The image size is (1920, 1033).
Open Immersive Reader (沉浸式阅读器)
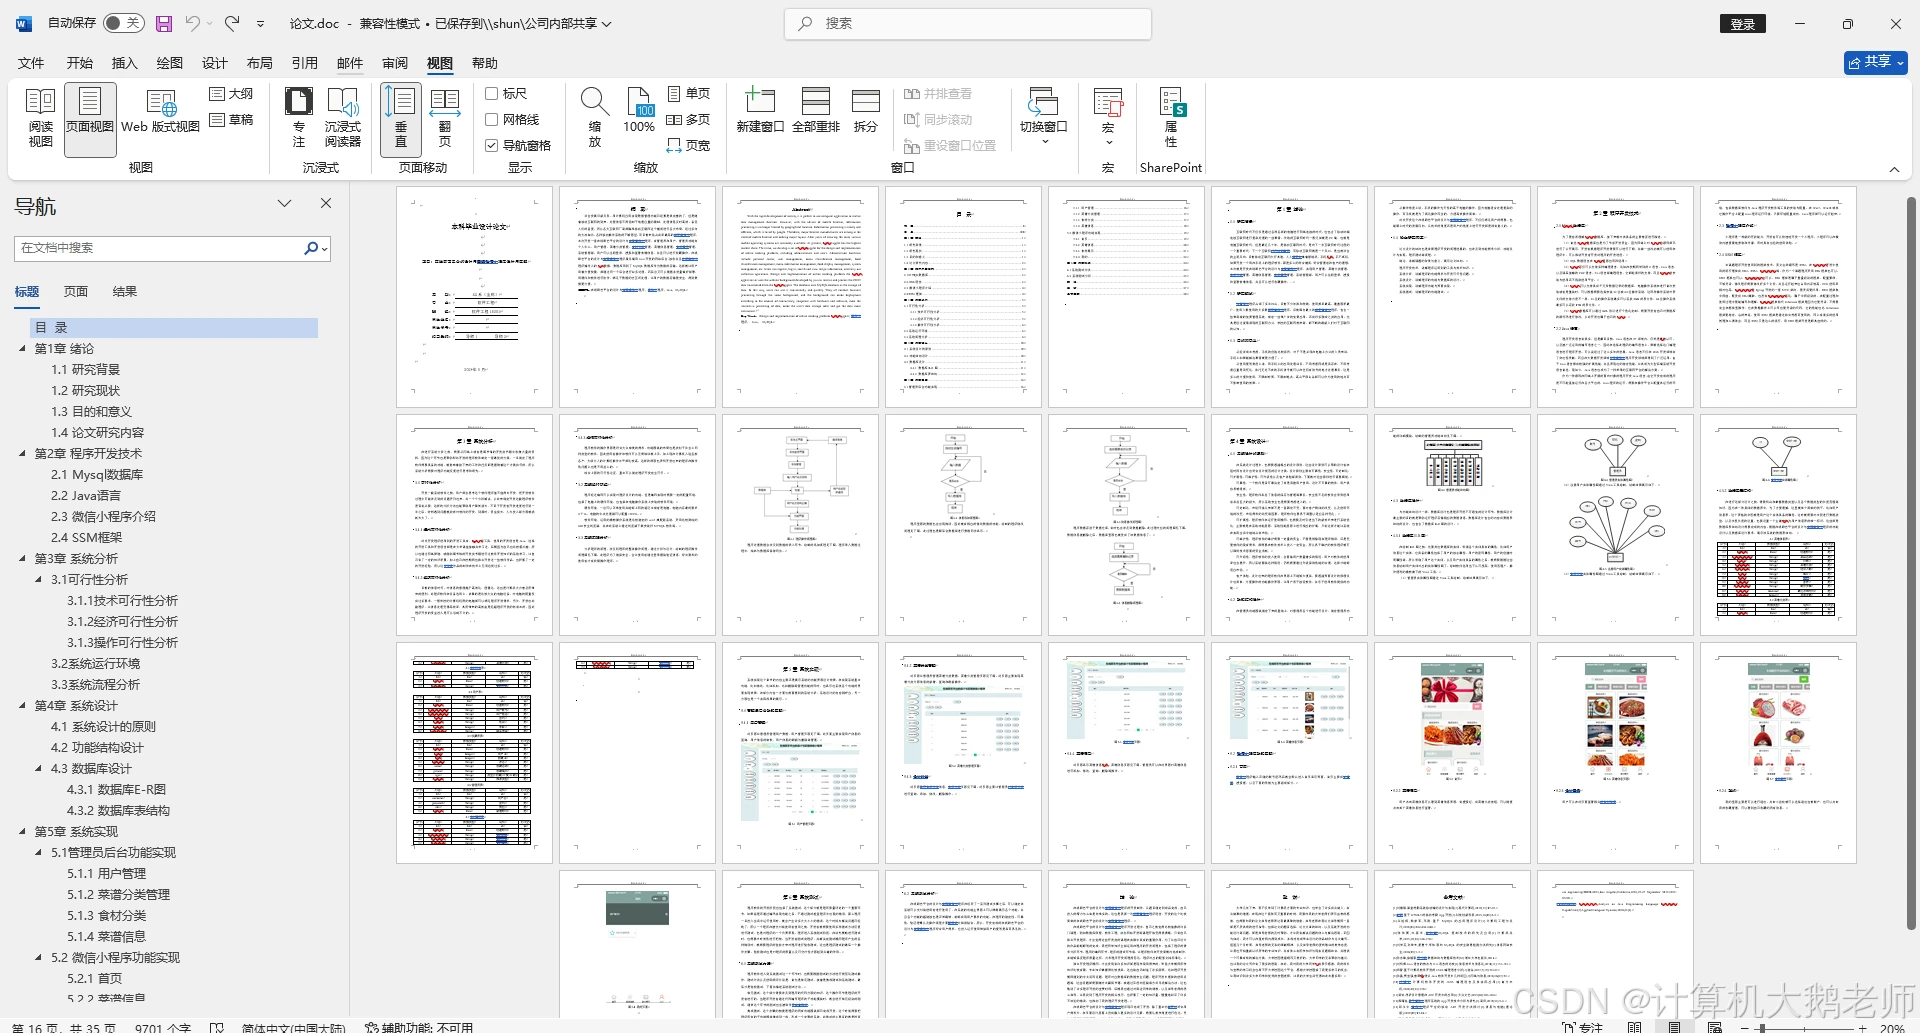343,118
